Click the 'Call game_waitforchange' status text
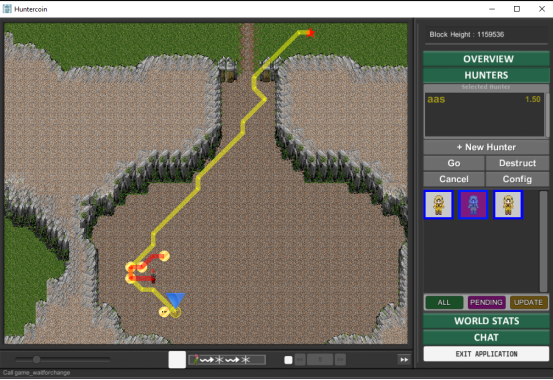 tap(36, 373)
